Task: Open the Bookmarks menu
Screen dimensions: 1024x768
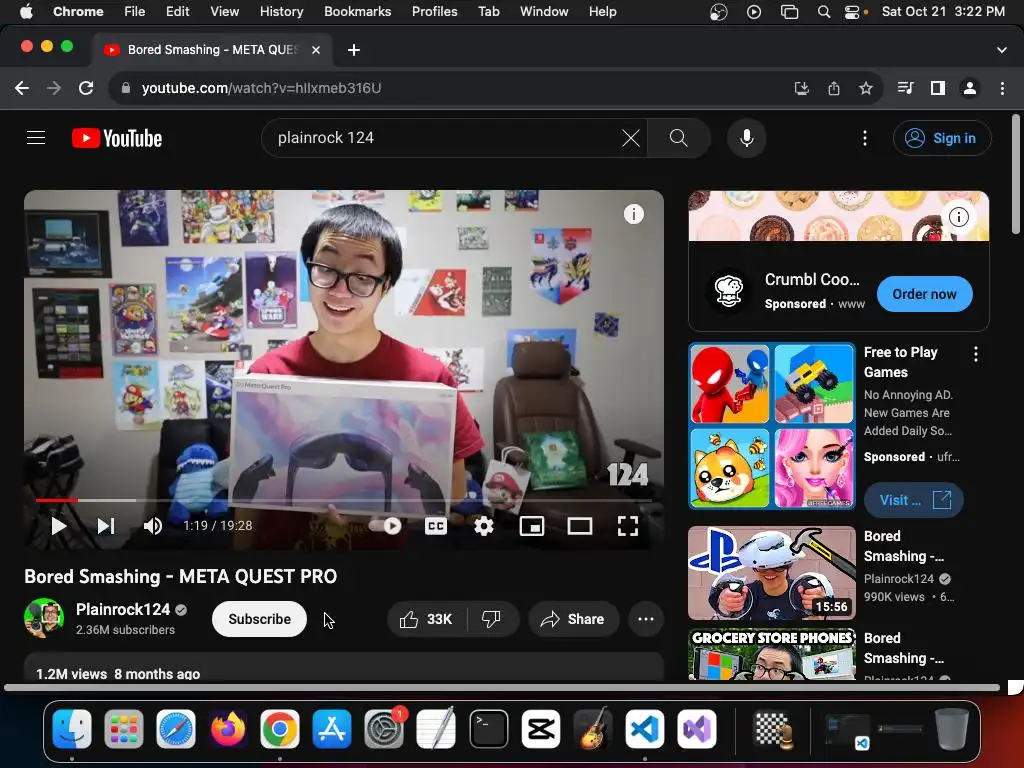Action: [x=357, y=12]
